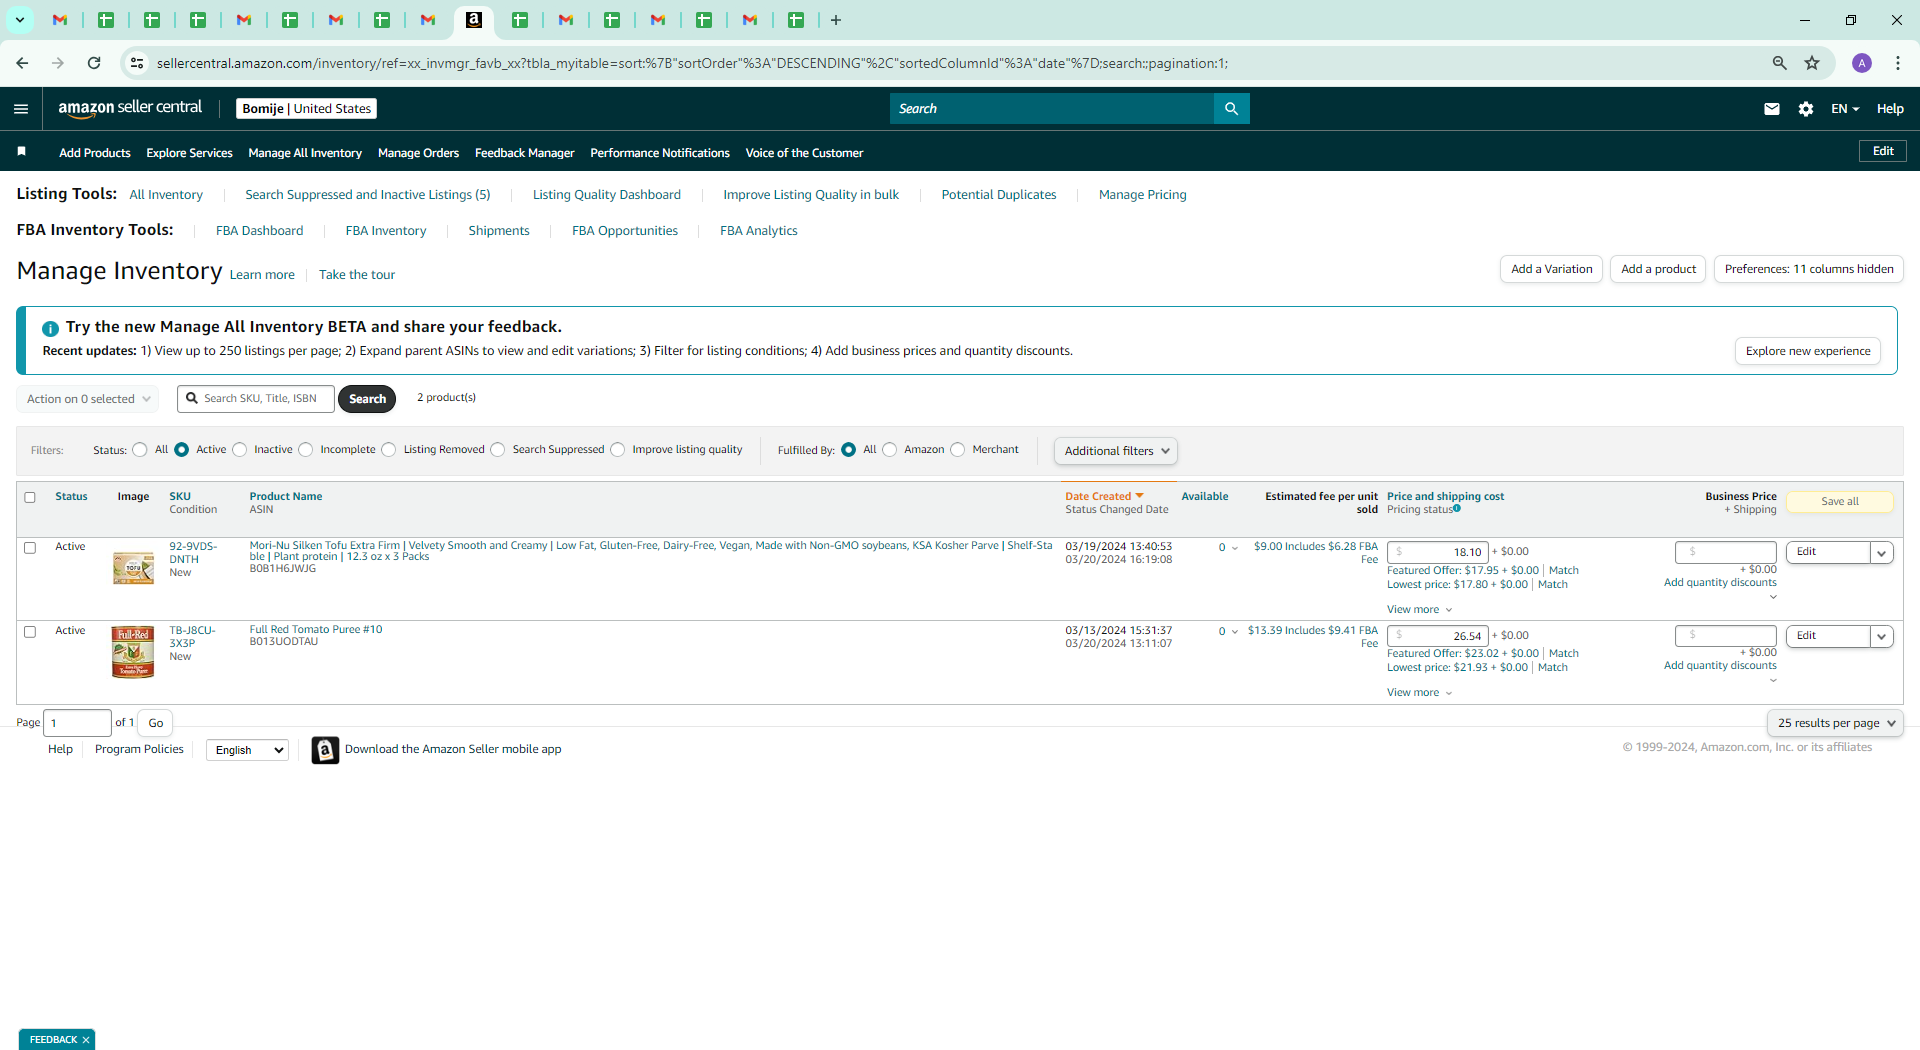Open the EN language dropdown in header
Screen dimensions: 1920x1050
coord(1845,109)
